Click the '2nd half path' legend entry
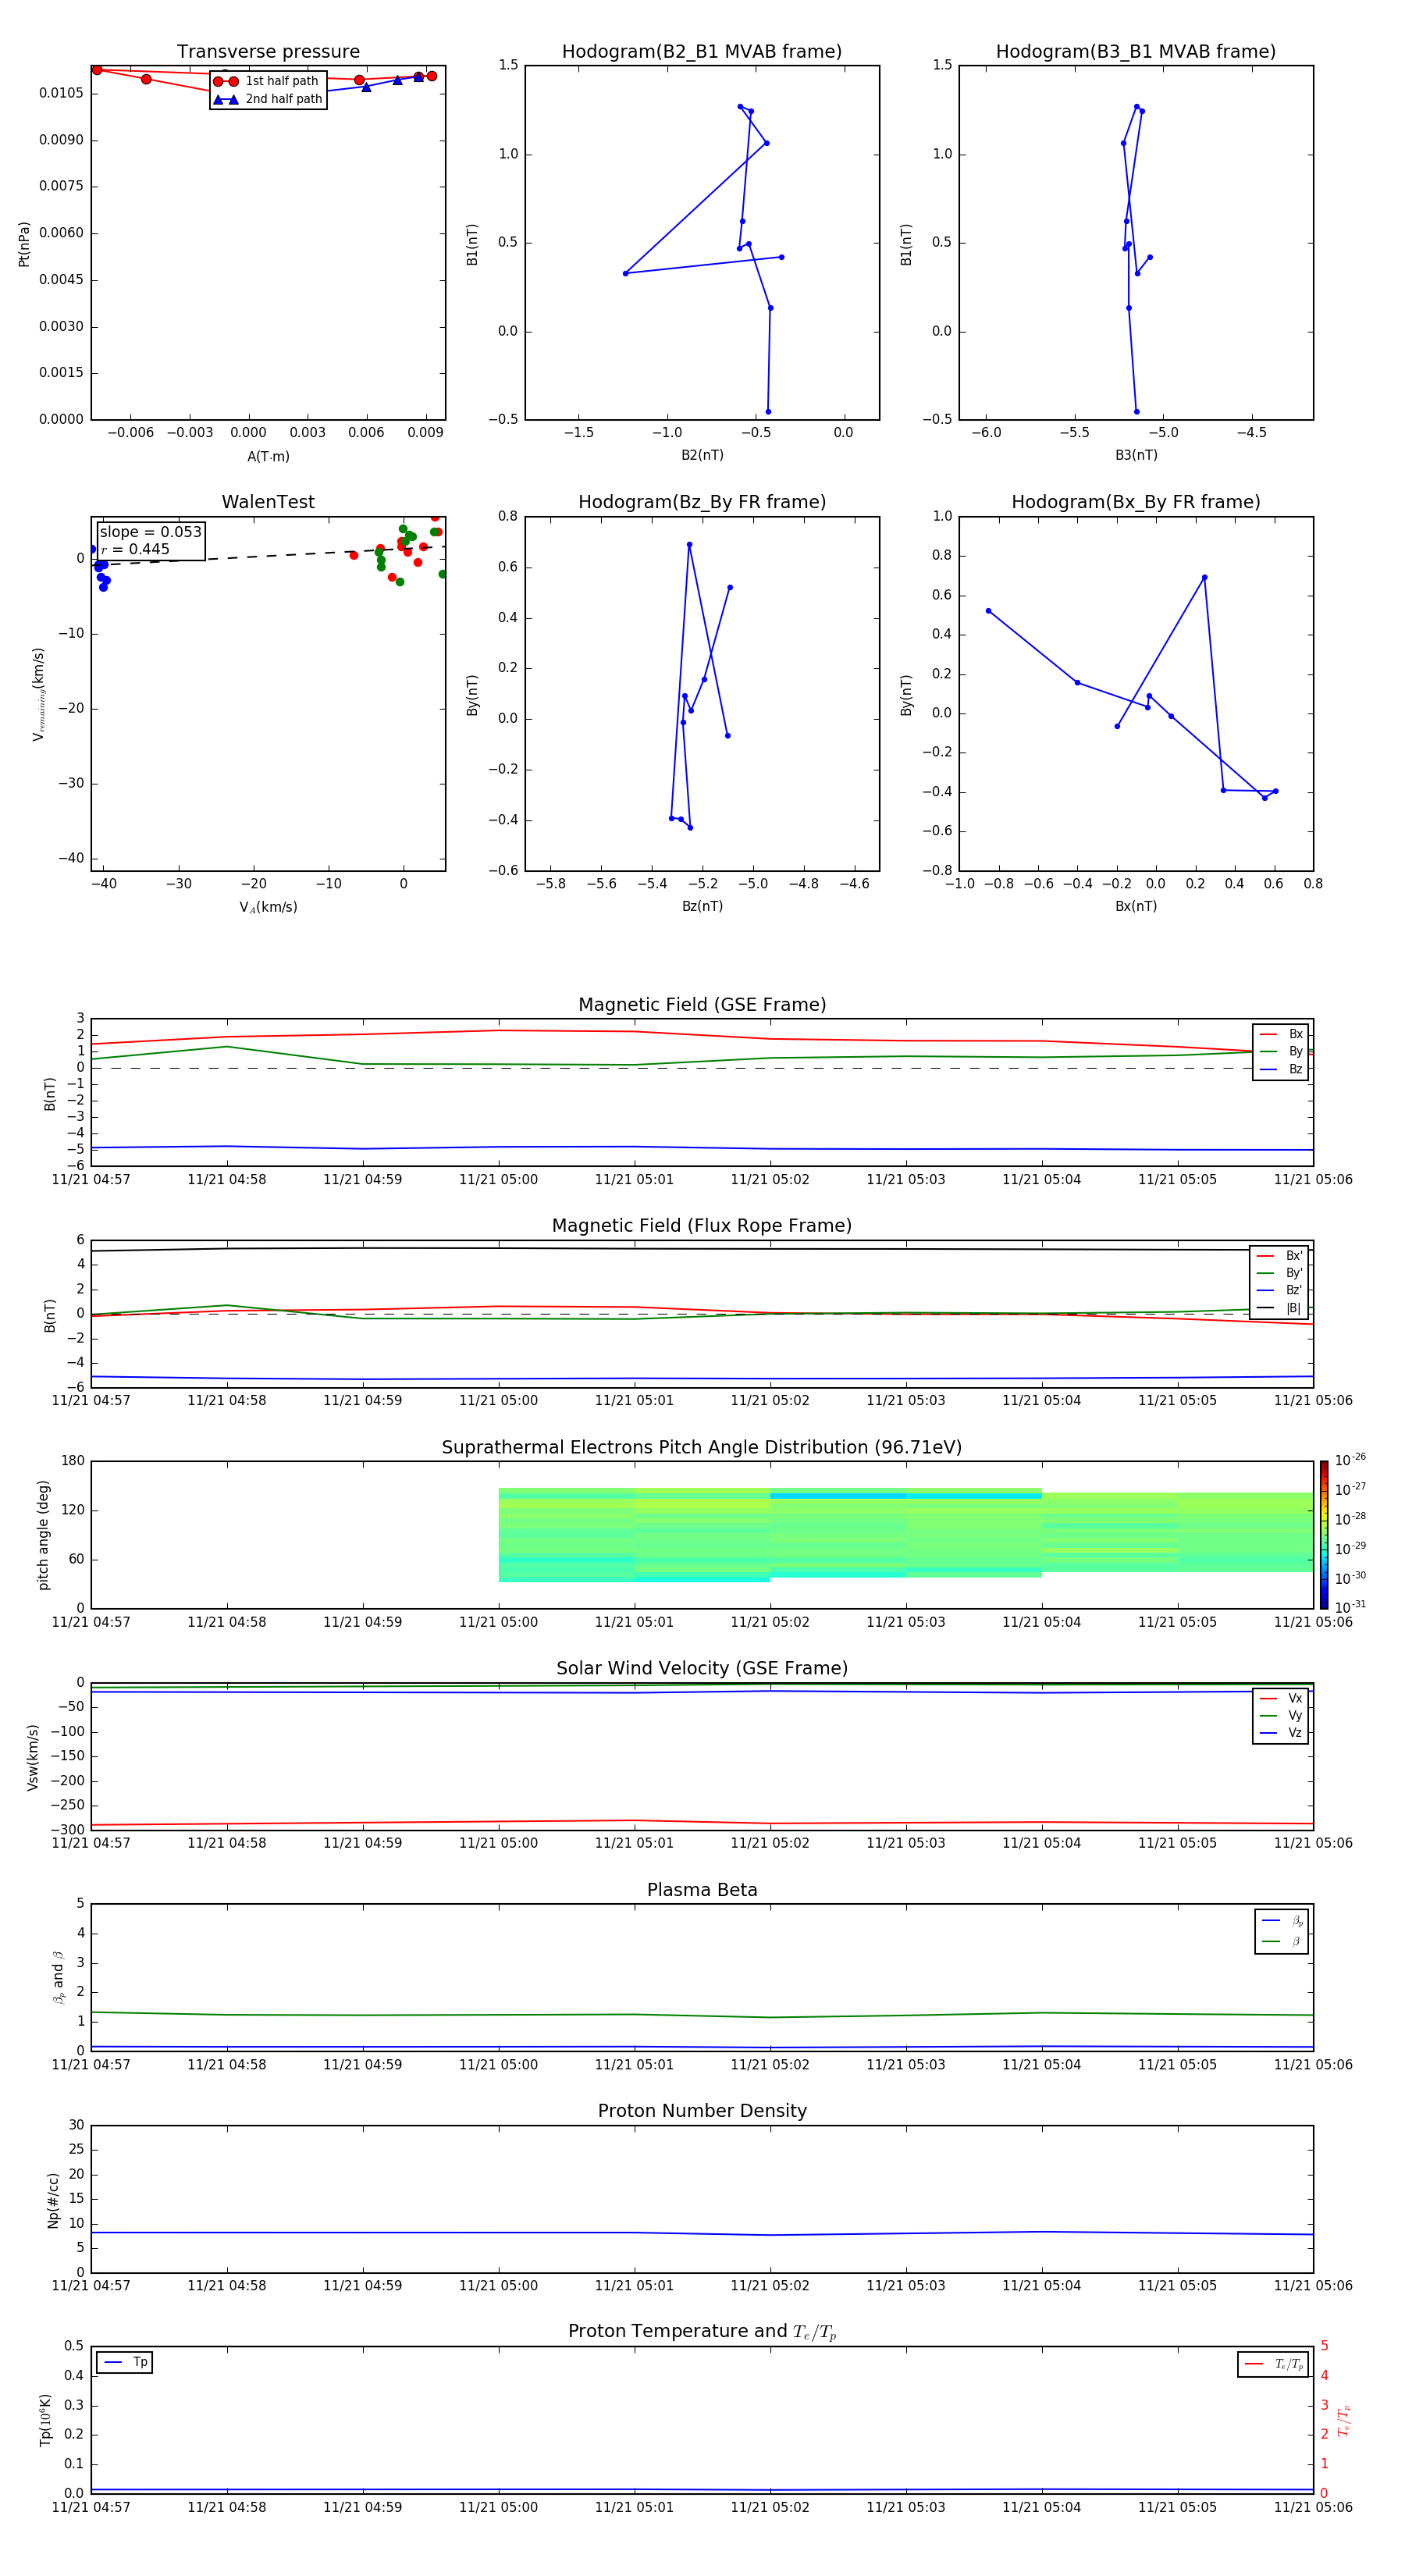 point(268,99)
